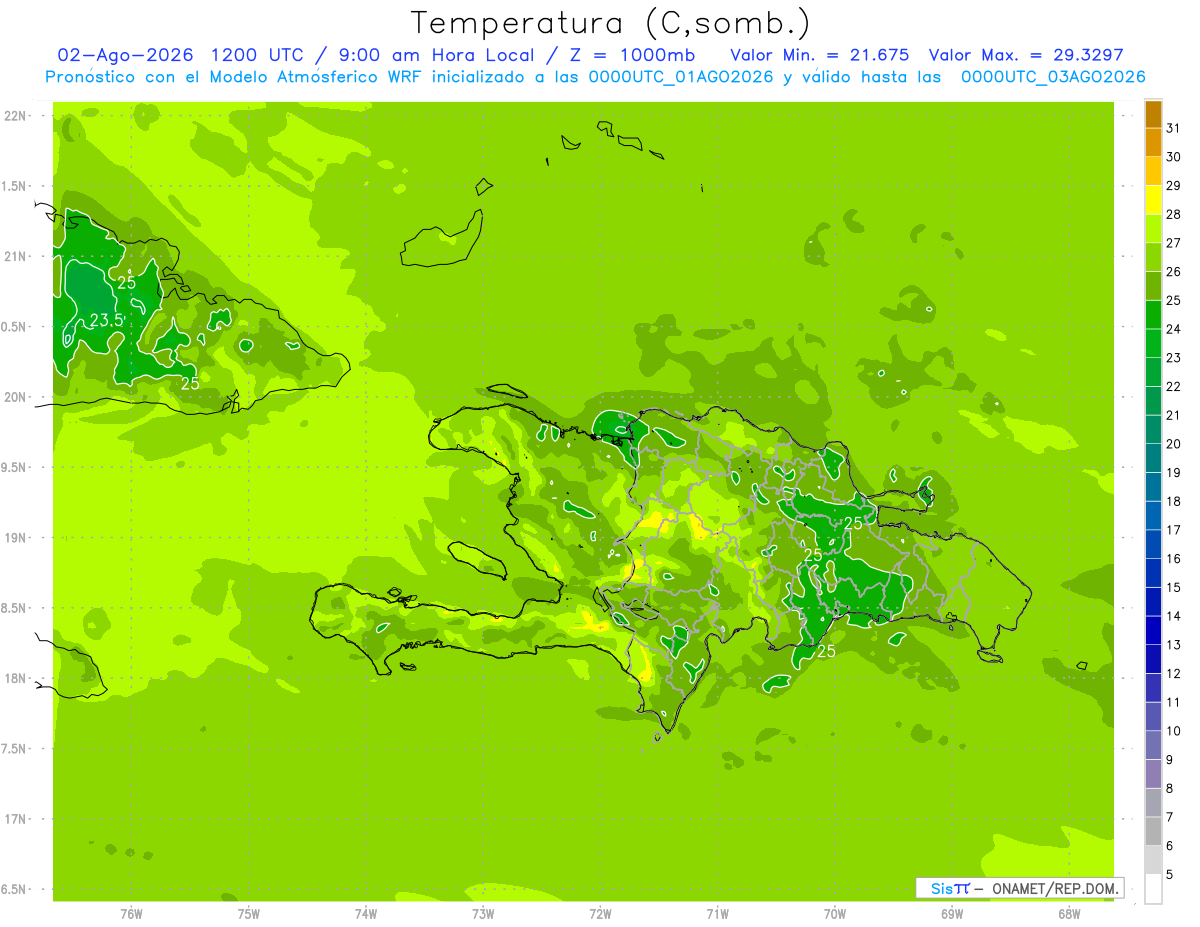This screenshot has width=1200, height=927.
Task: Click the '22N' latitude label
Action: coord(16,116)
